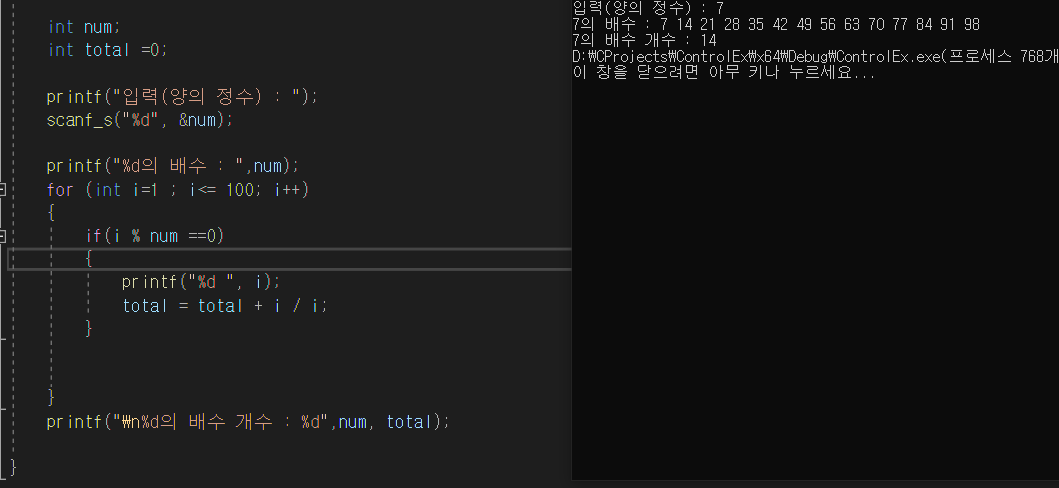Click the "total = total + i / i;" line
The height and width of the screenshot is (488, 1059).
tap(225, 306)
